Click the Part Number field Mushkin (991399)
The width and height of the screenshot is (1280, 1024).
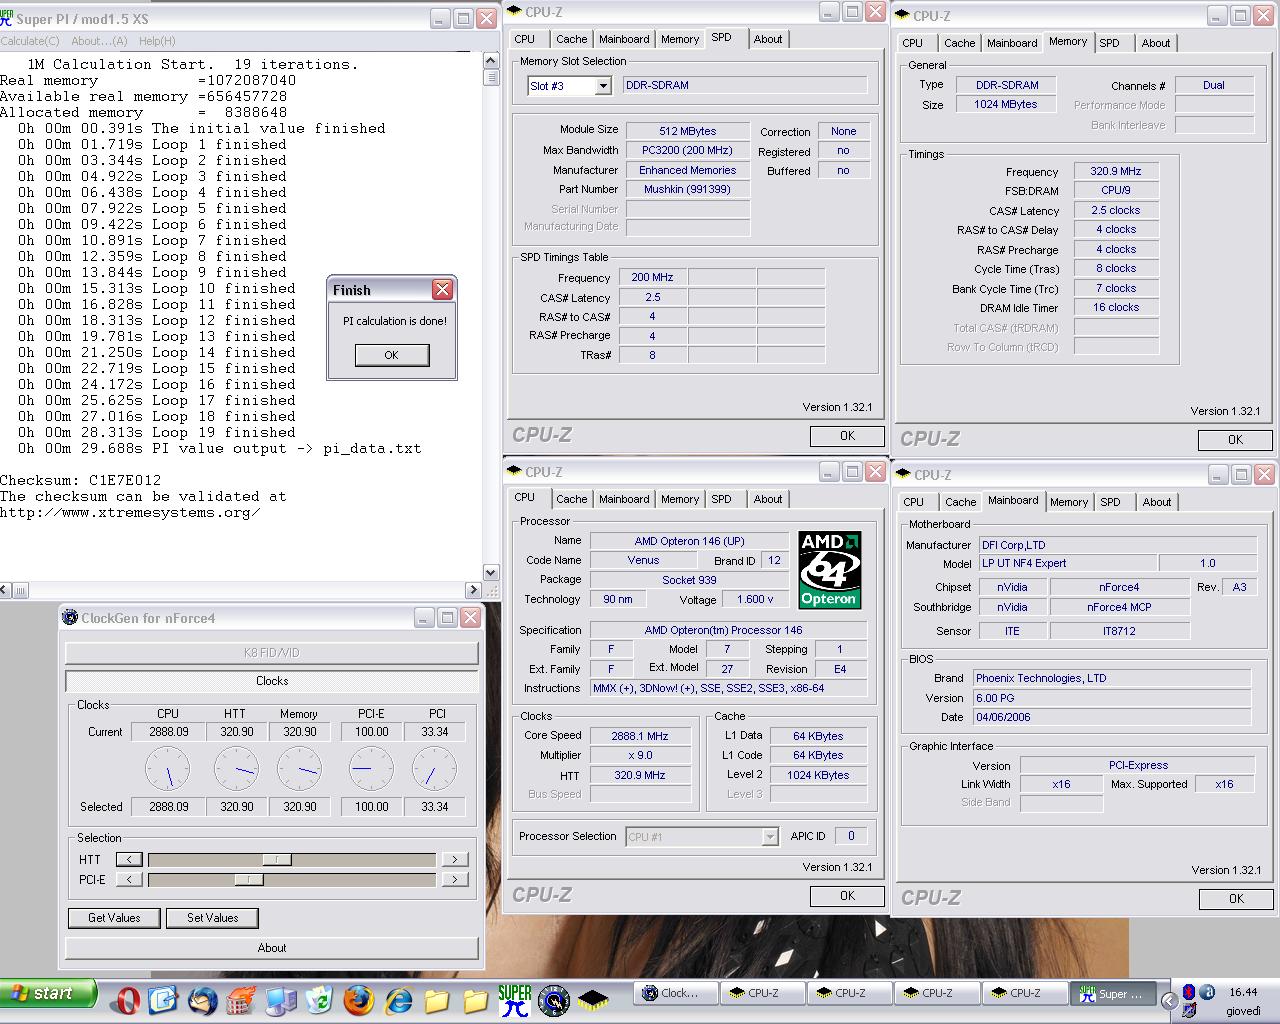point(687,190)
